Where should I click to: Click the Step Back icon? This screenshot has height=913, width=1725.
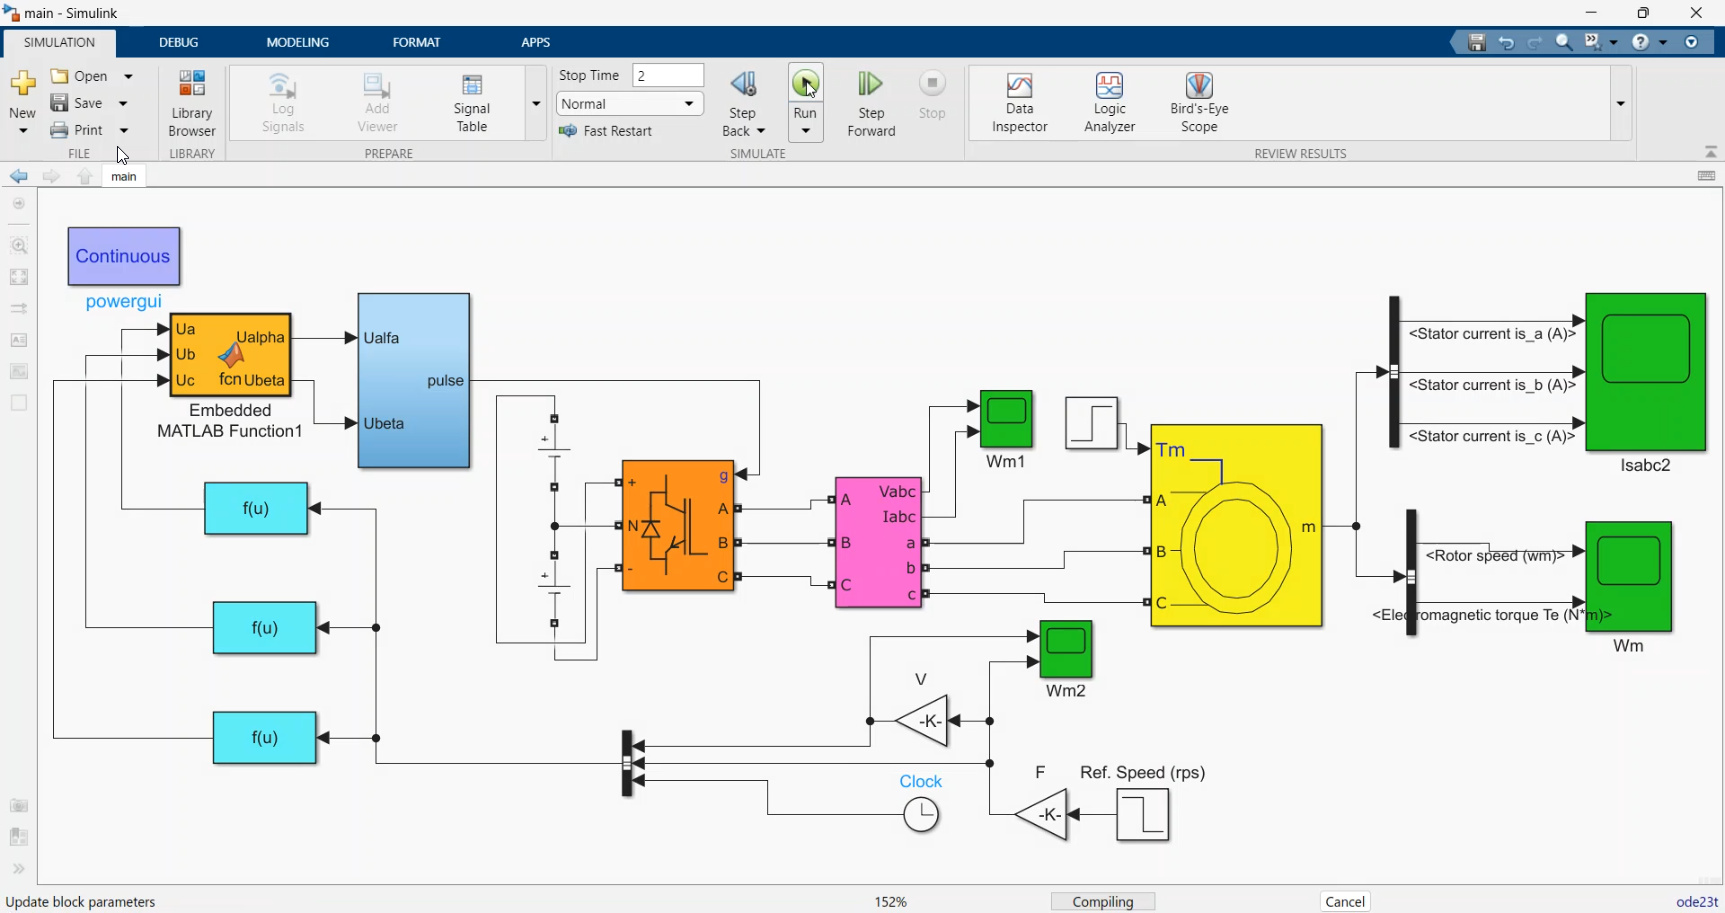[743, 85]
